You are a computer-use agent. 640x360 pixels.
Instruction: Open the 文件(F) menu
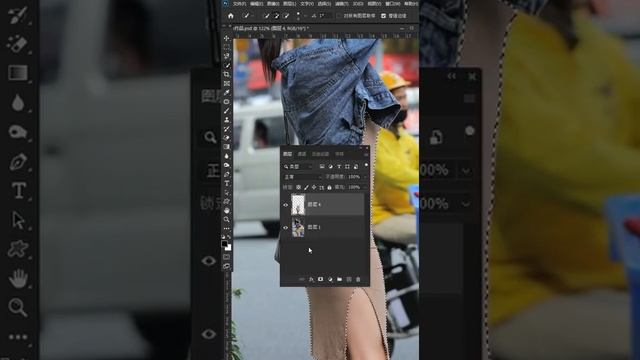[239, 4]
